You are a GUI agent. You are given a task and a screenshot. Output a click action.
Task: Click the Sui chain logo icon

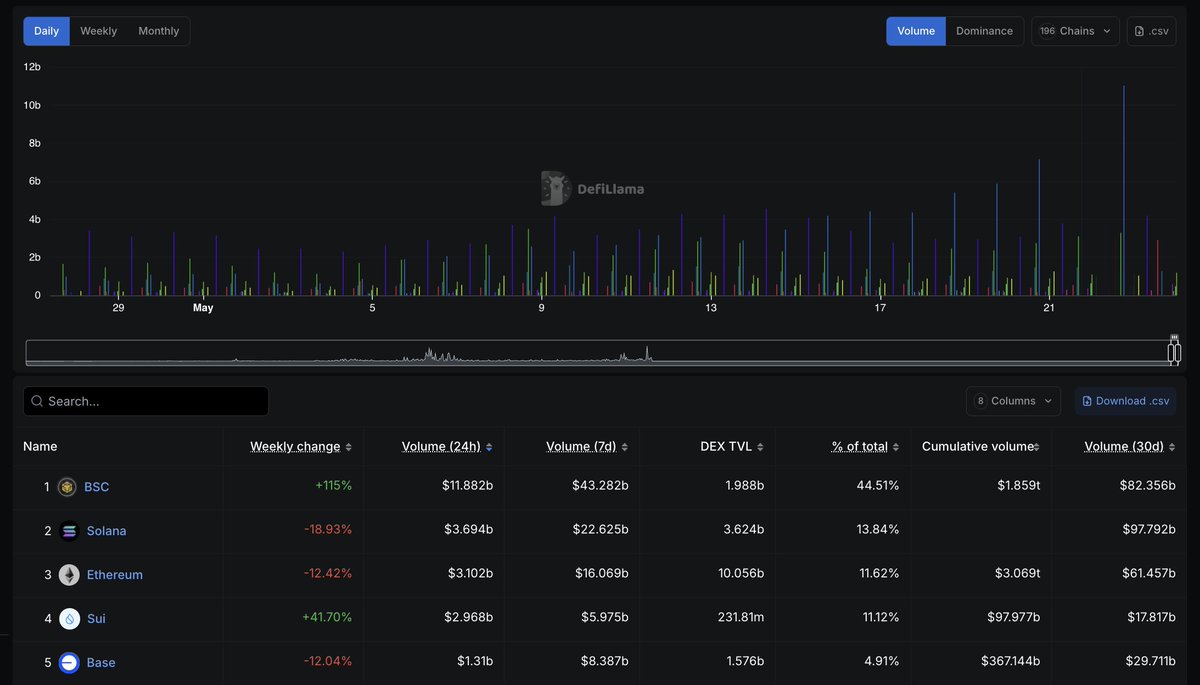(x=69, y=619)
